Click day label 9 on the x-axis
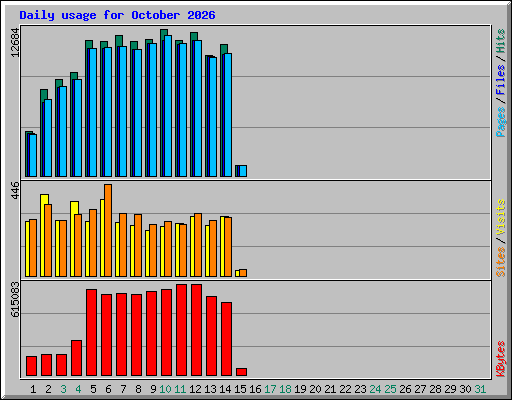The height and width of the screenshot is (400, 512). pyautogui.click(x=153, y=389)
